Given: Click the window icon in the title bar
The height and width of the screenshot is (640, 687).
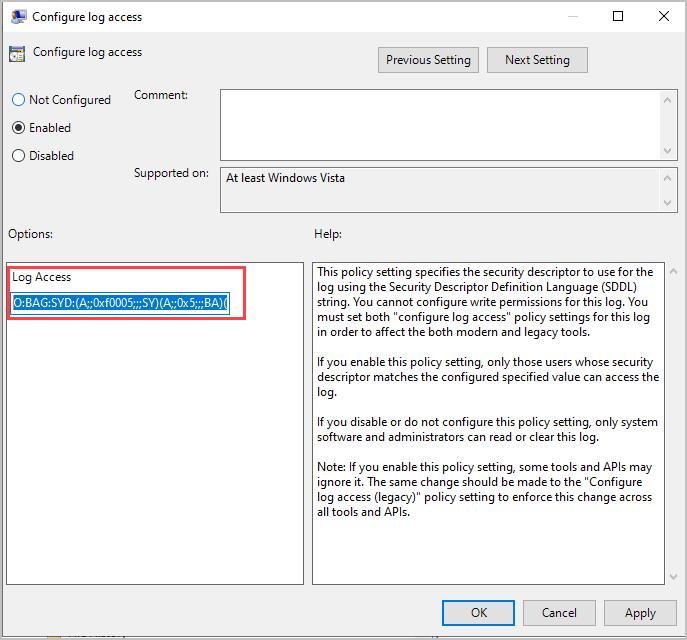Looking at the screenshot, I should (x=17, y=17).
